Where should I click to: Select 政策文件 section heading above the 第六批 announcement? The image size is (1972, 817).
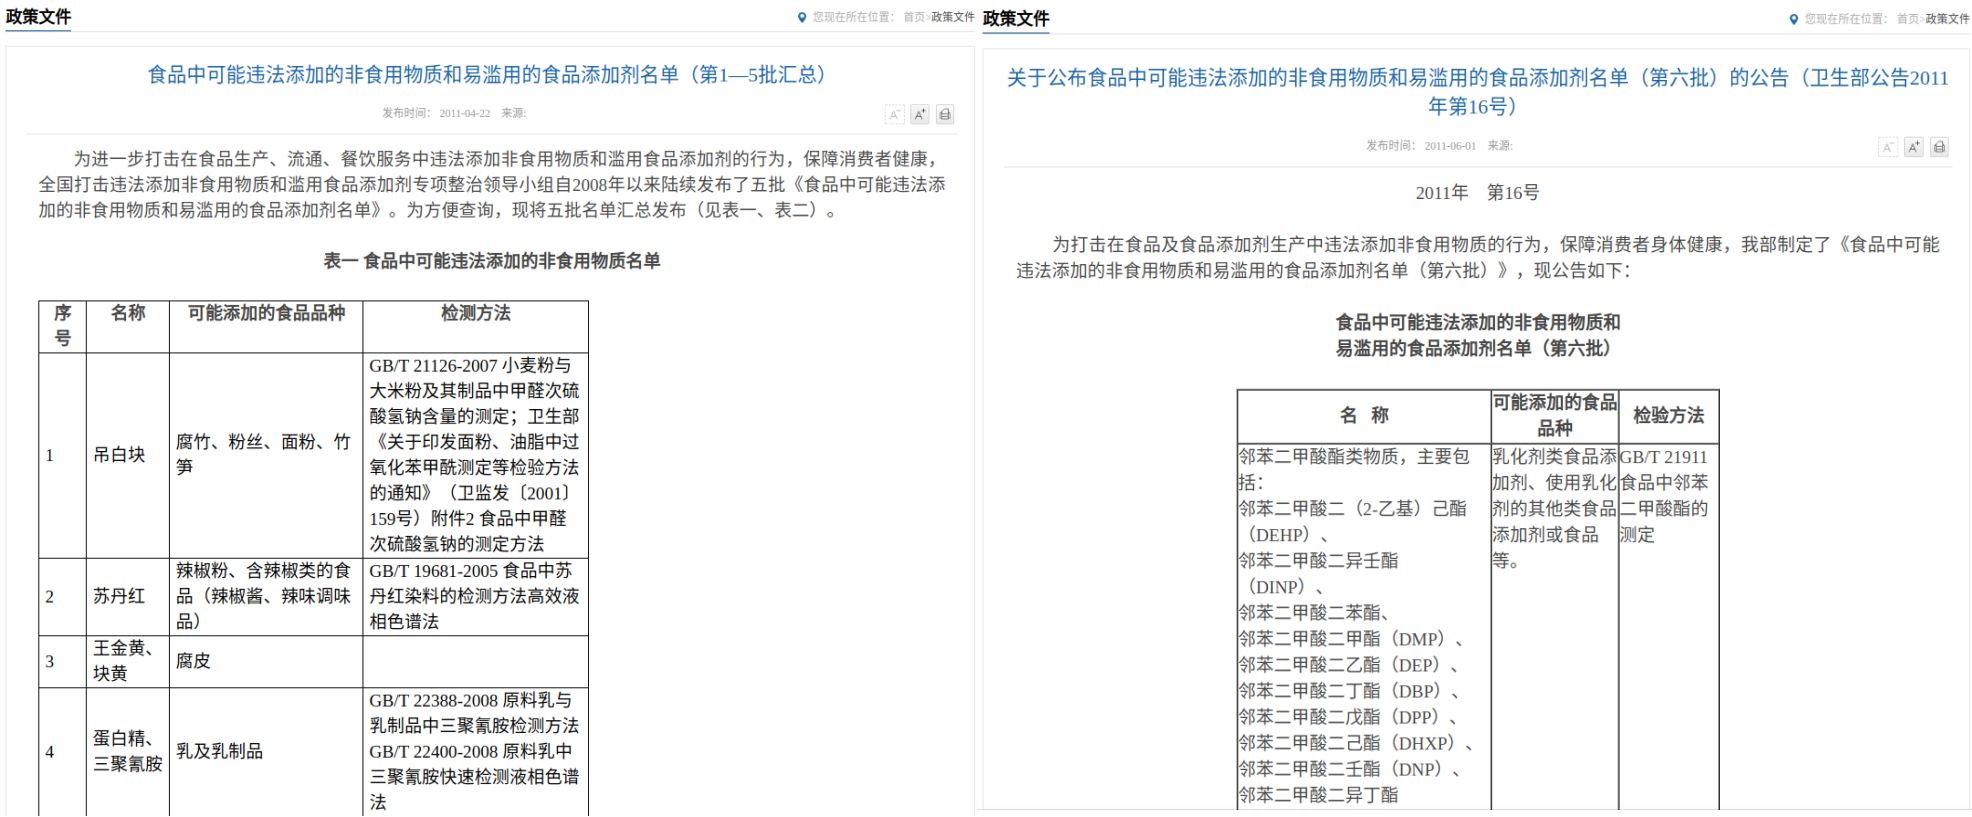[x=1016, y=19]
